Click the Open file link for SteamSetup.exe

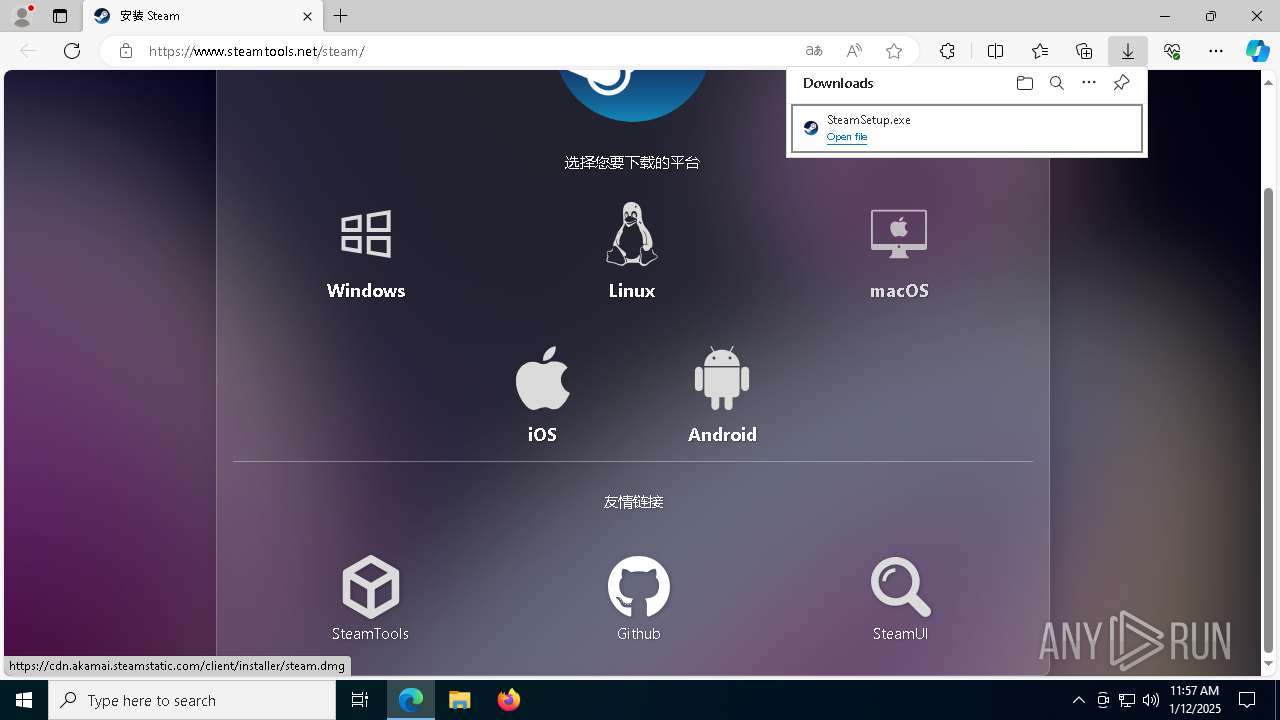point(847,137)
